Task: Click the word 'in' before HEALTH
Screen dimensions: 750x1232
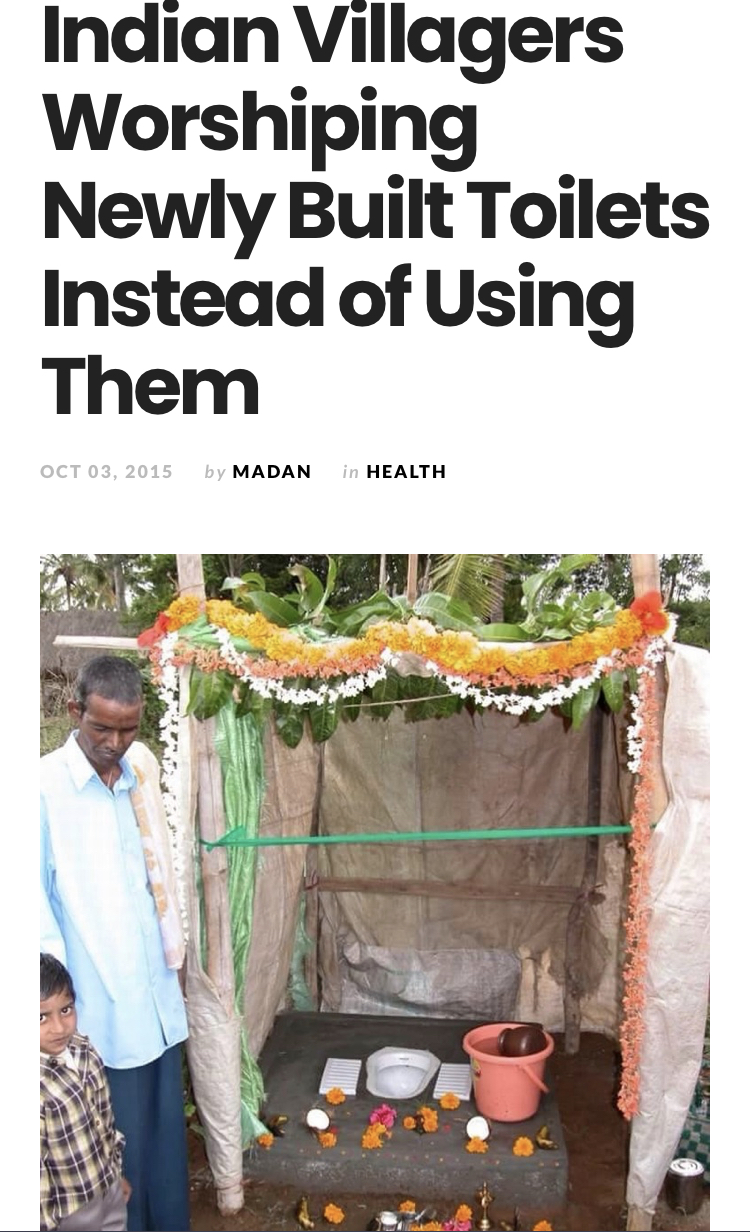Action: [x=350, y=471]
